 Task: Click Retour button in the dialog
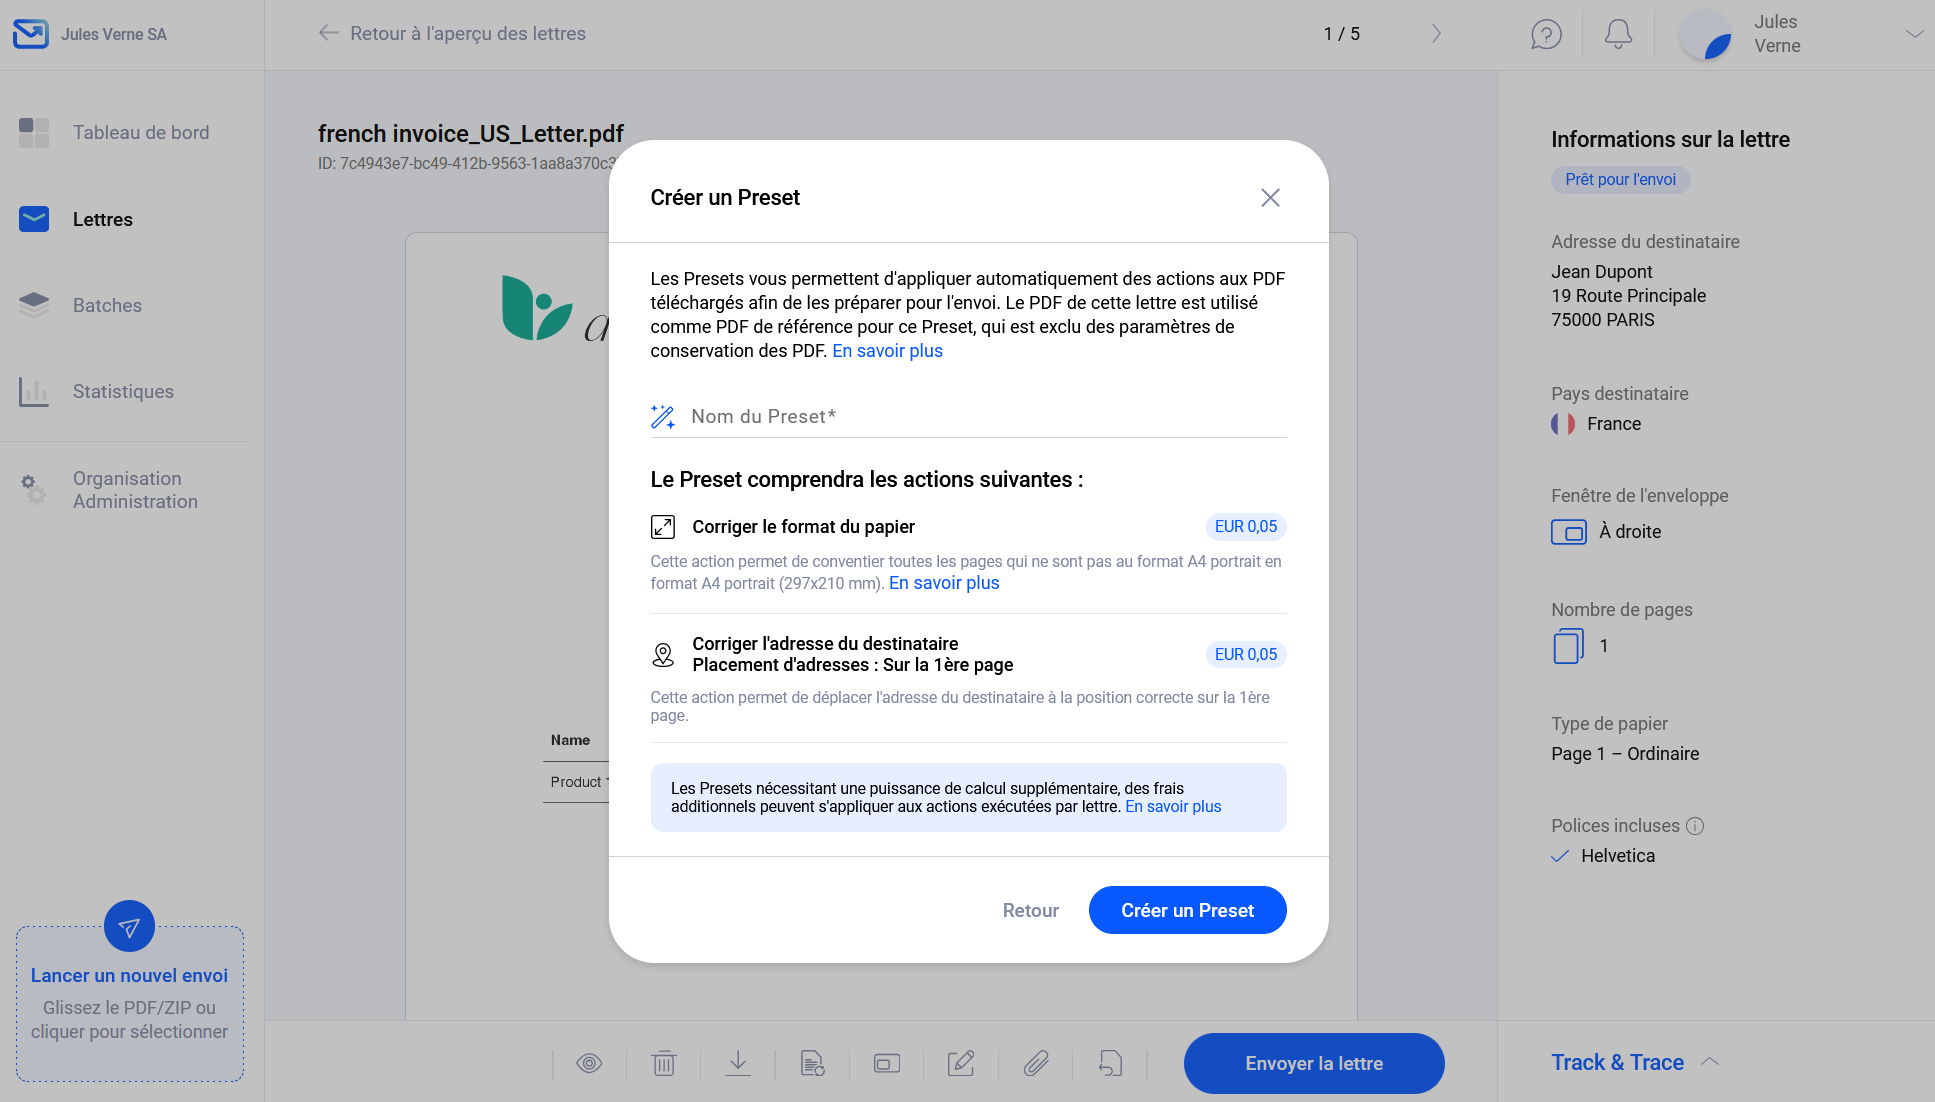point(1030,910)
